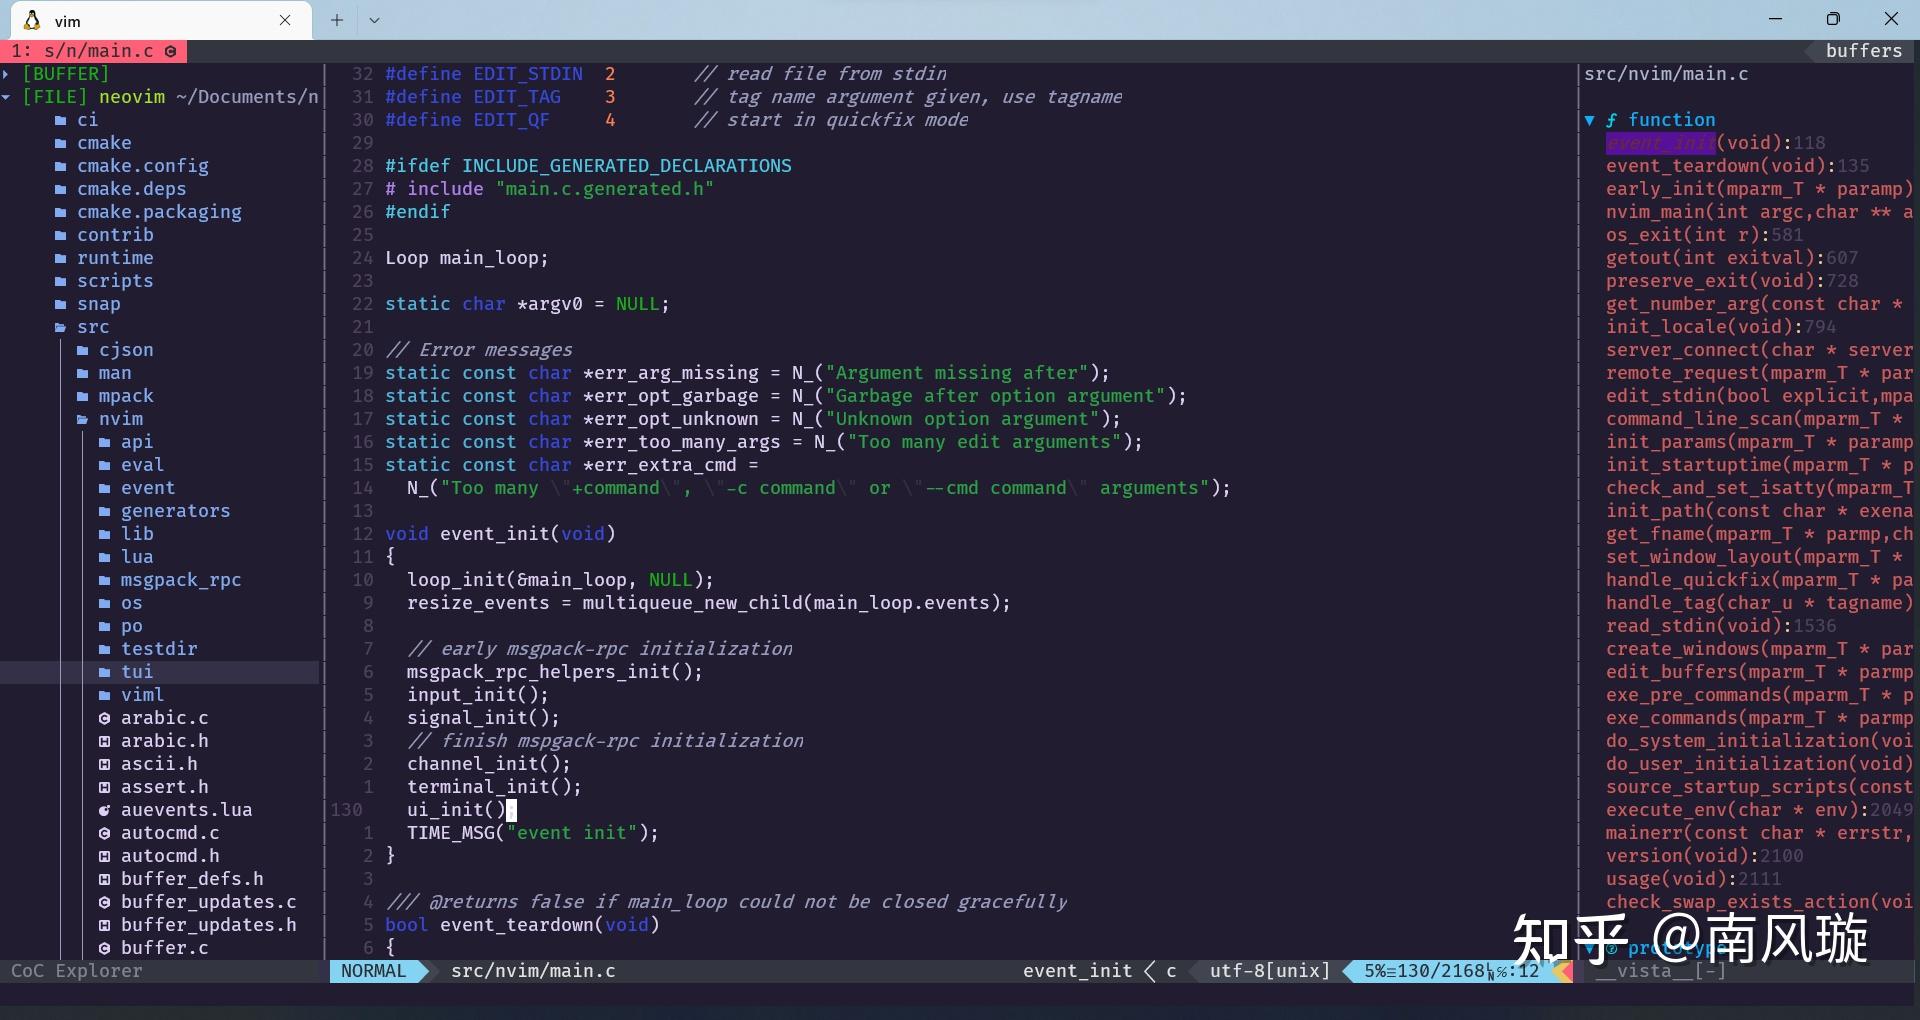The image size is (1920, 1020).
Task: Click the CoC Explorer statusline label
Action: (x=77, y=971)
